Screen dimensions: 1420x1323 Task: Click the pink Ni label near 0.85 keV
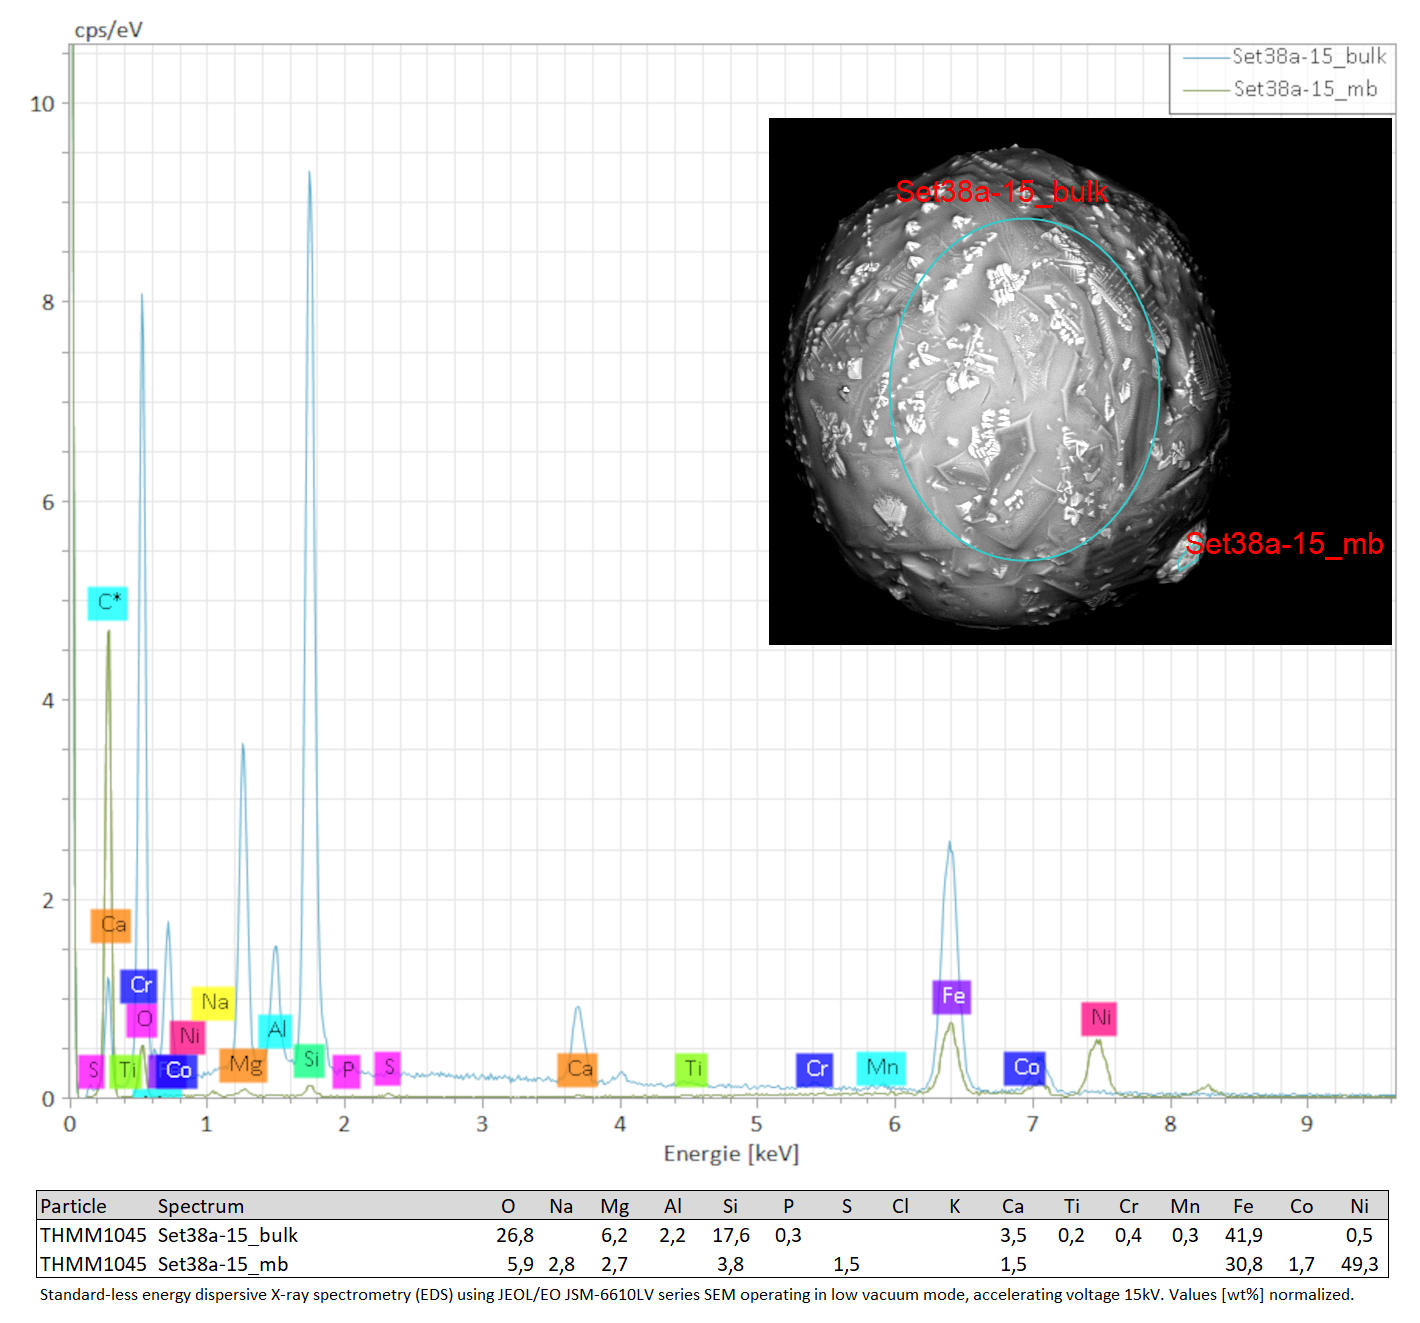coord(188,1037)
